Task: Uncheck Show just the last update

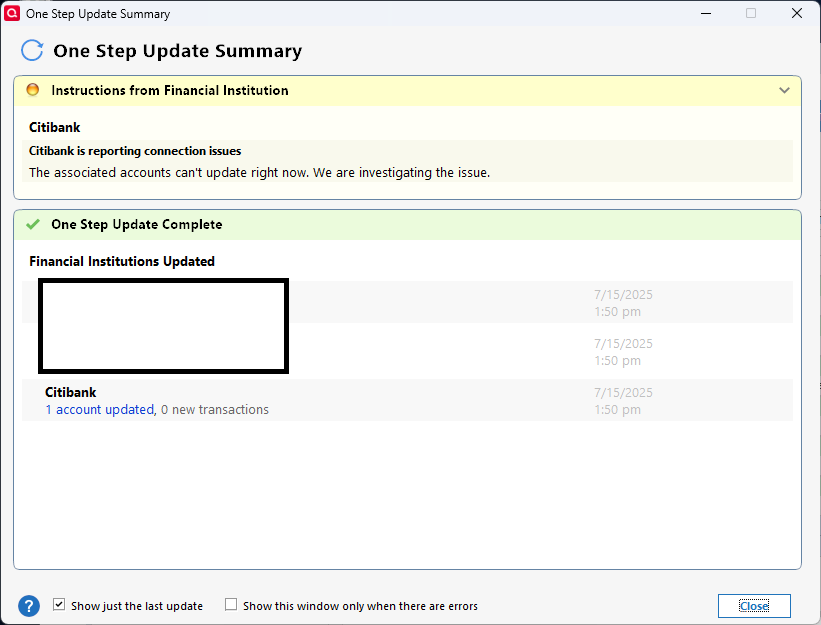Action: pos(59,605)
